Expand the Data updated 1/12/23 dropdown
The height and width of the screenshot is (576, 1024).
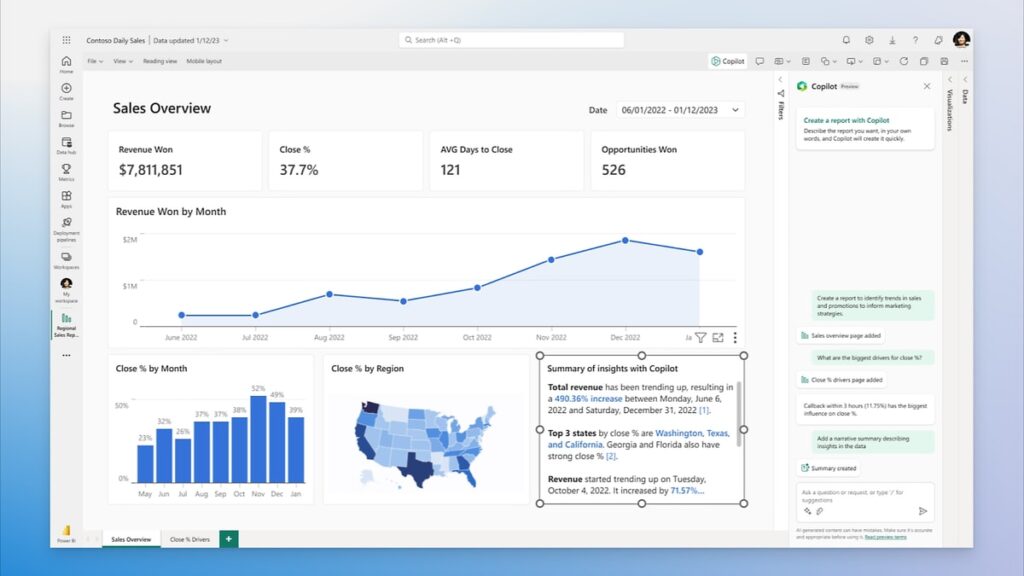click(191, 40)
